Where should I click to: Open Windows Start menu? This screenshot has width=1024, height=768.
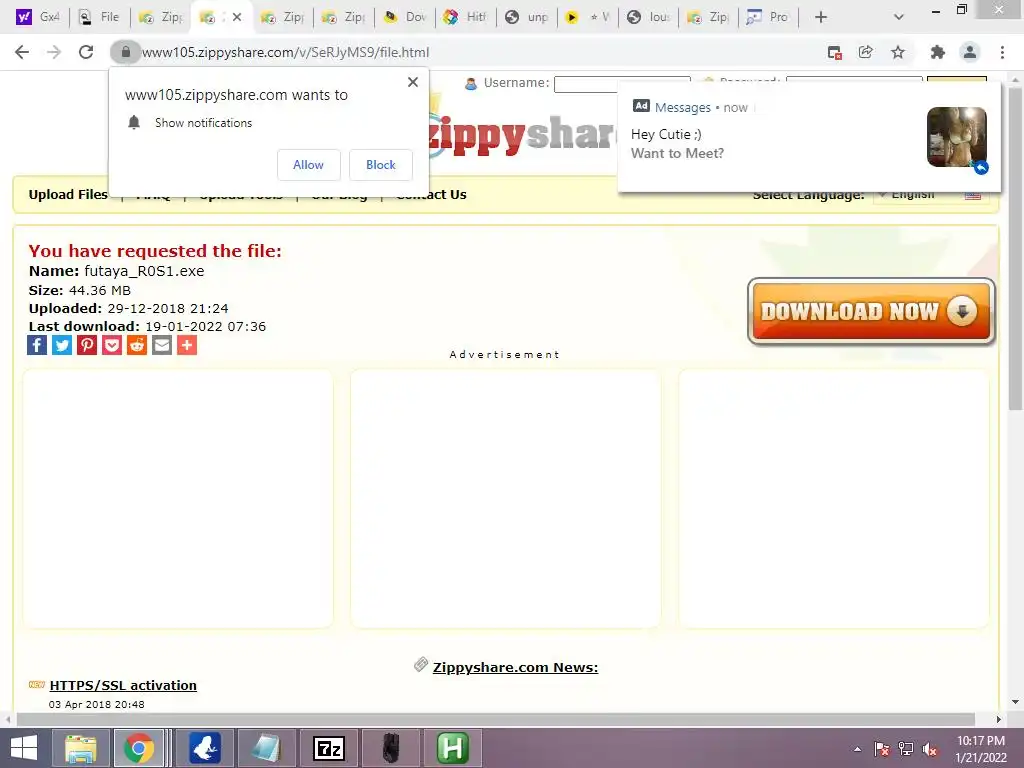pos(24,748)
